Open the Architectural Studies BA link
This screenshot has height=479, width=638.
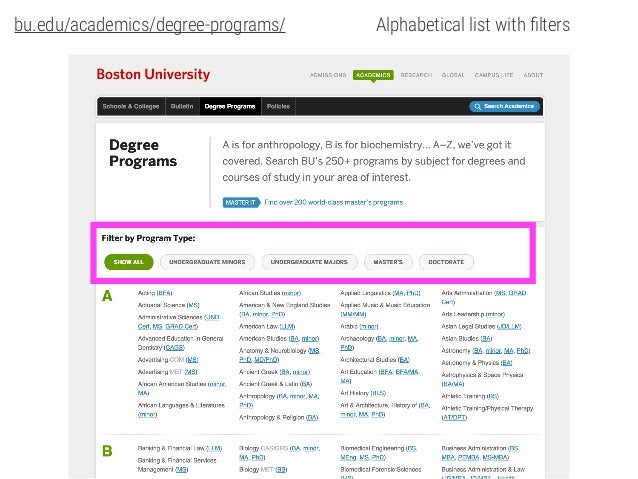click(404, 360)
